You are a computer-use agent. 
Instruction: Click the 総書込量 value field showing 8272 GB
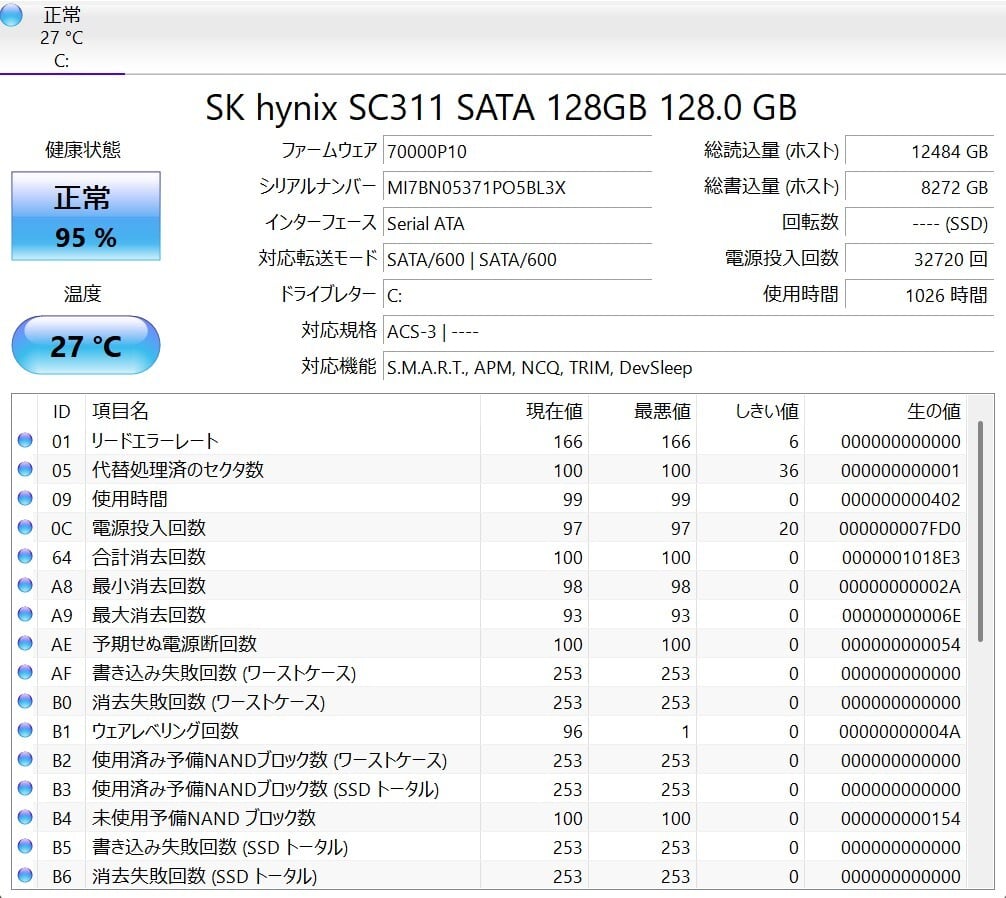pyautogui.click(x=919, y=187)
